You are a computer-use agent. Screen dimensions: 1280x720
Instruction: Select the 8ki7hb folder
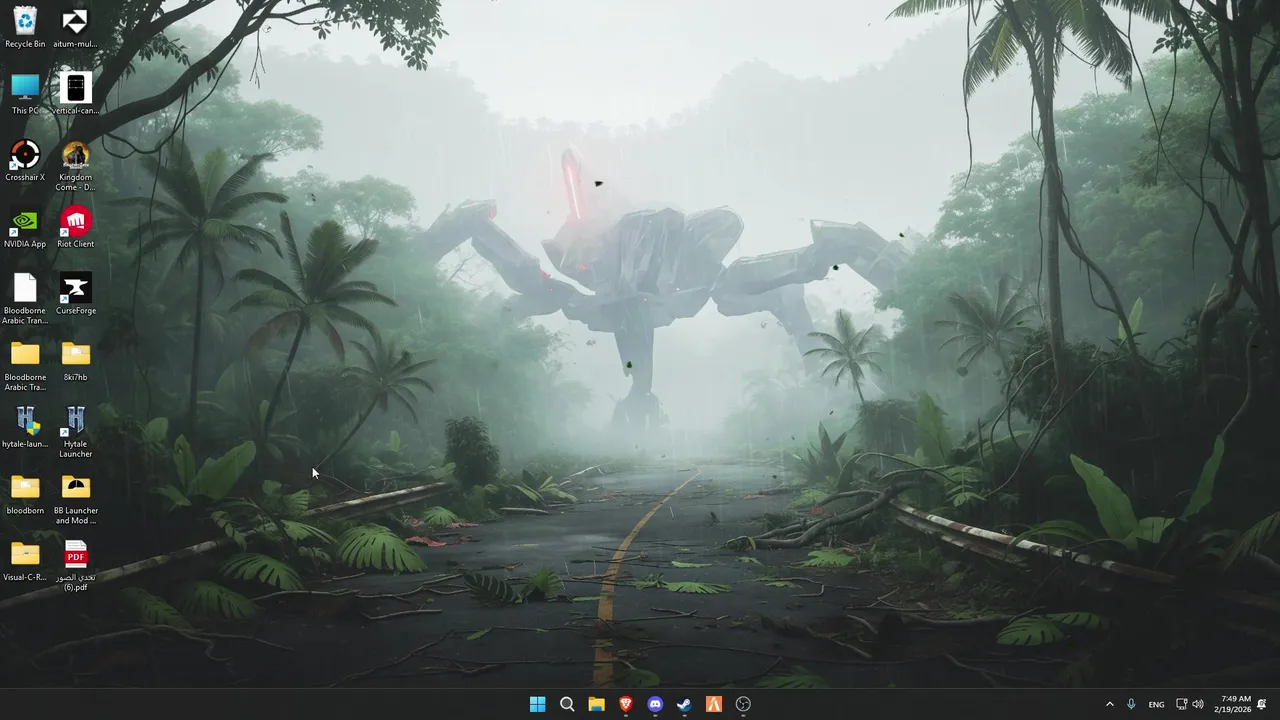tap(75, 361)
